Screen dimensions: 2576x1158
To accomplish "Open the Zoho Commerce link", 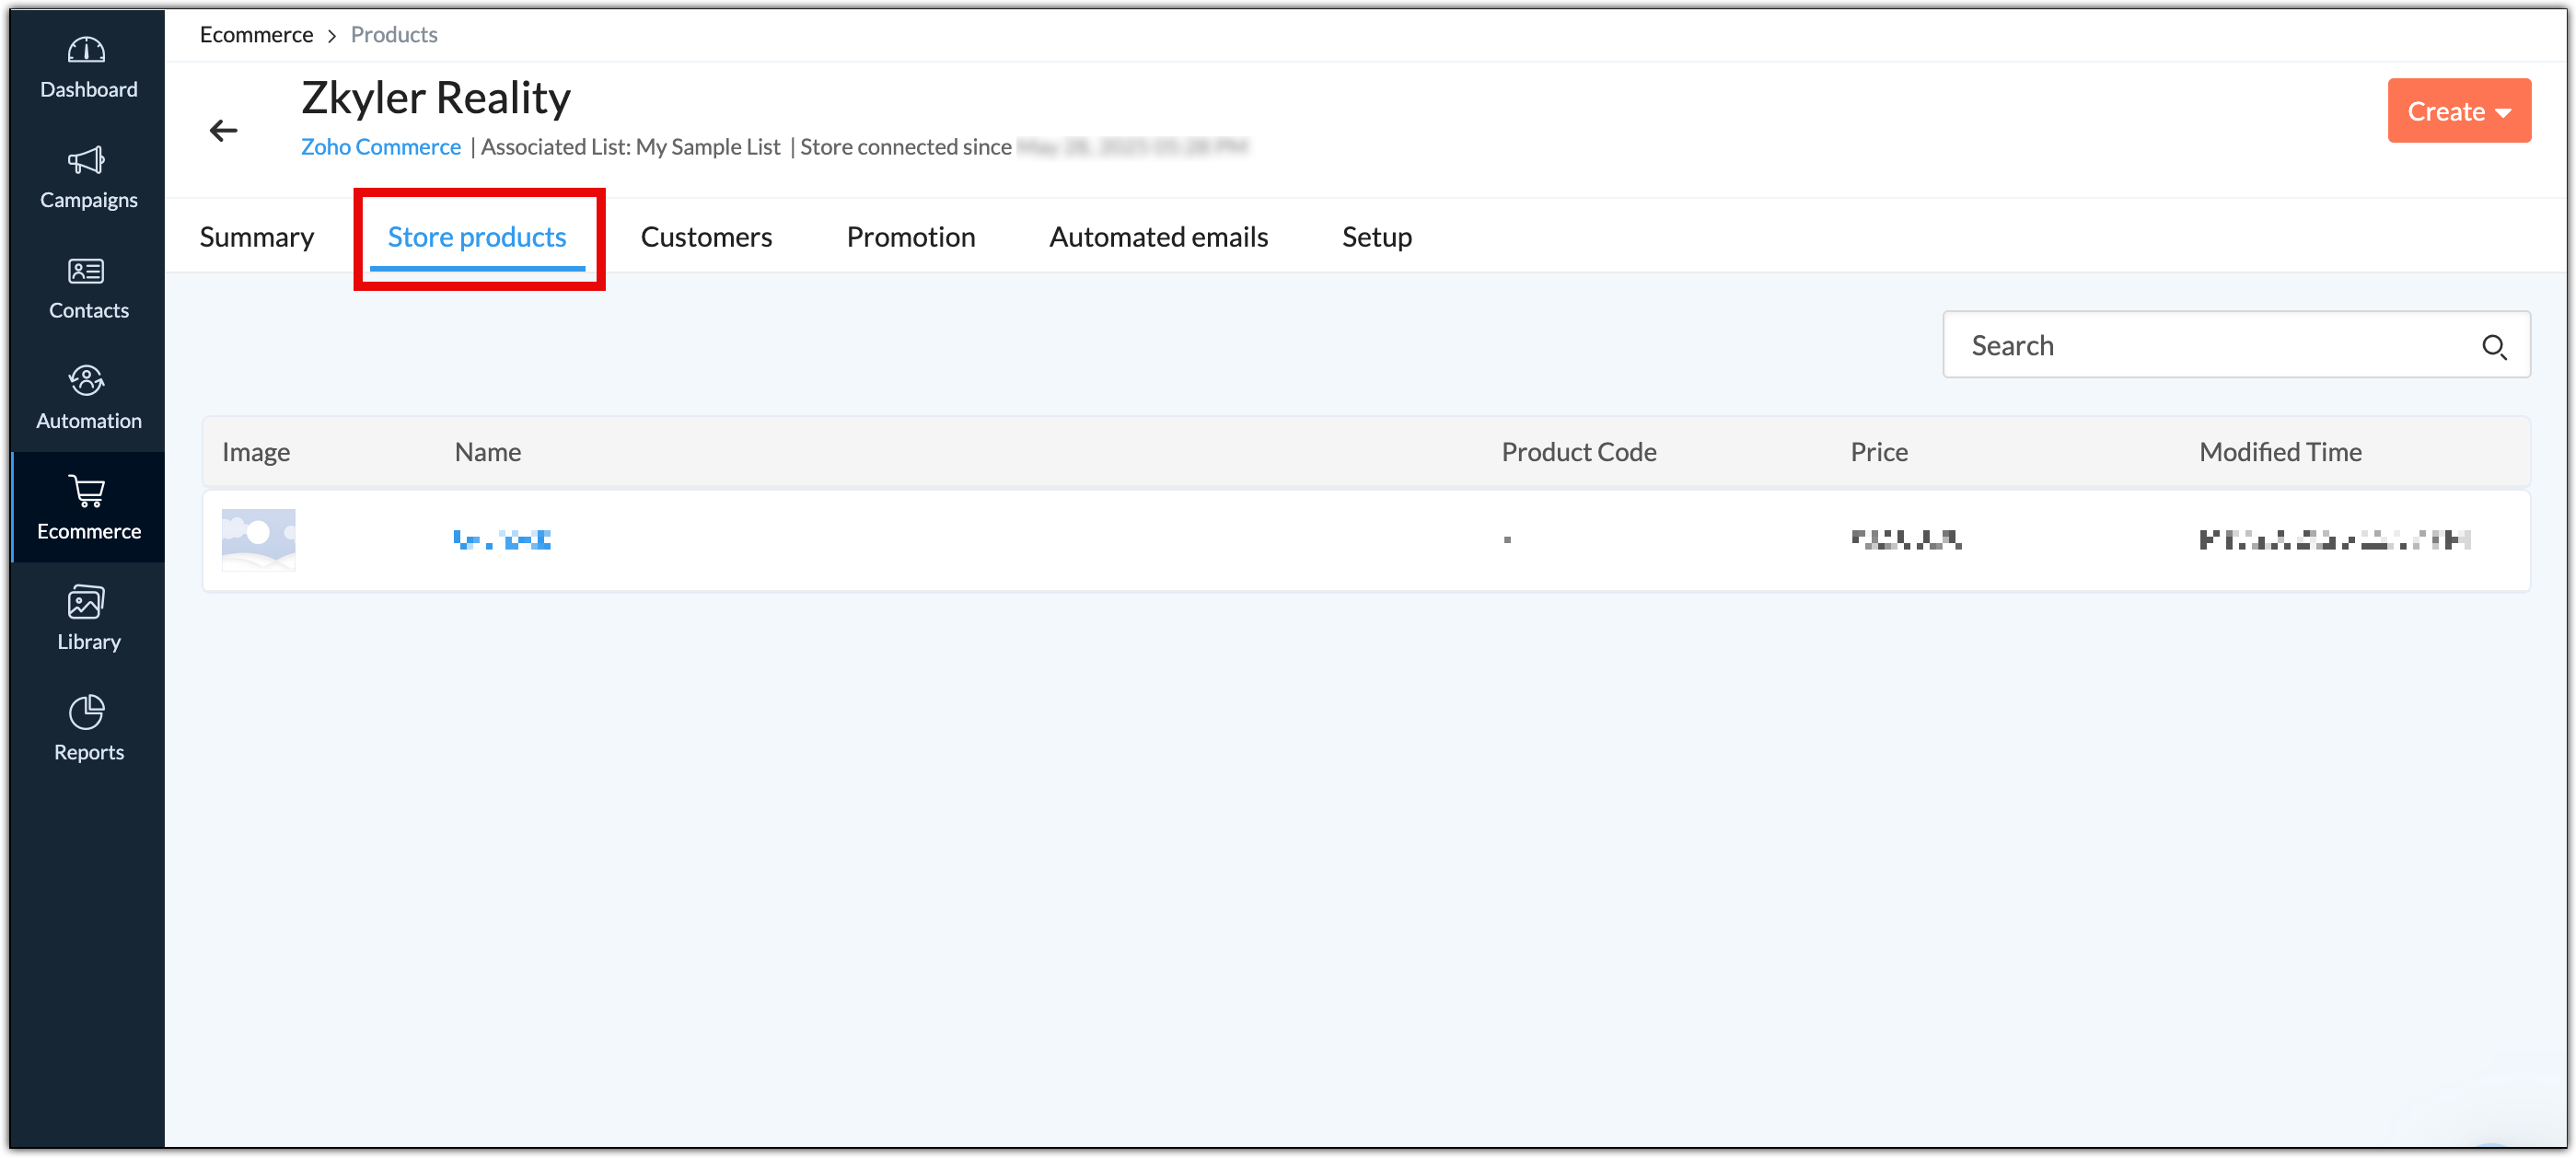I will pos(380,147).
